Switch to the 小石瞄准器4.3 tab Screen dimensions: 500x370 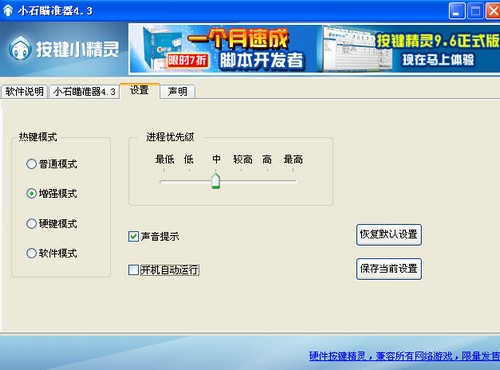click(84, 91)
